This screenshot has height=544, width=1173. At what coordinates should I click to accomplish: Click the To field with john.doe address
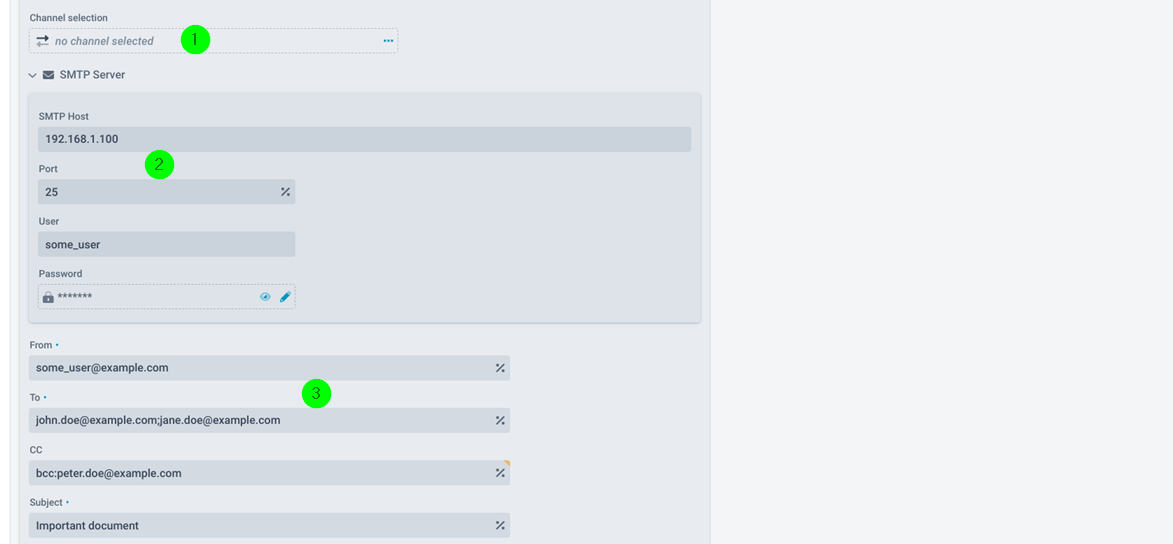[269, 421]
